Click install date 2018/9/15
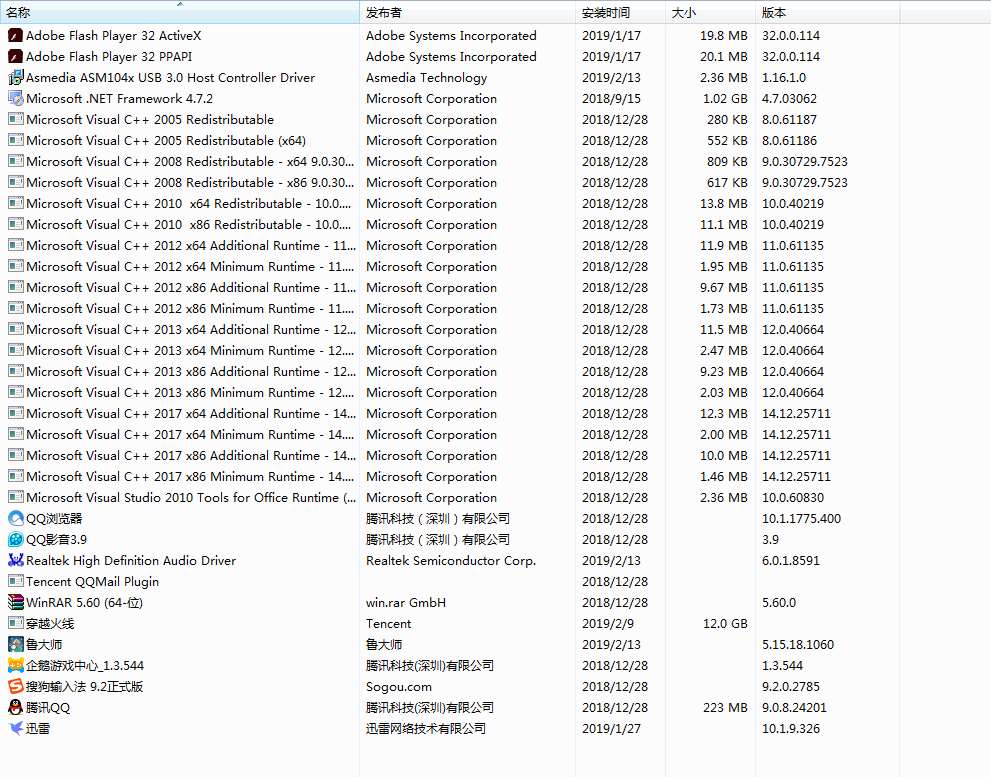 (611, 99)
